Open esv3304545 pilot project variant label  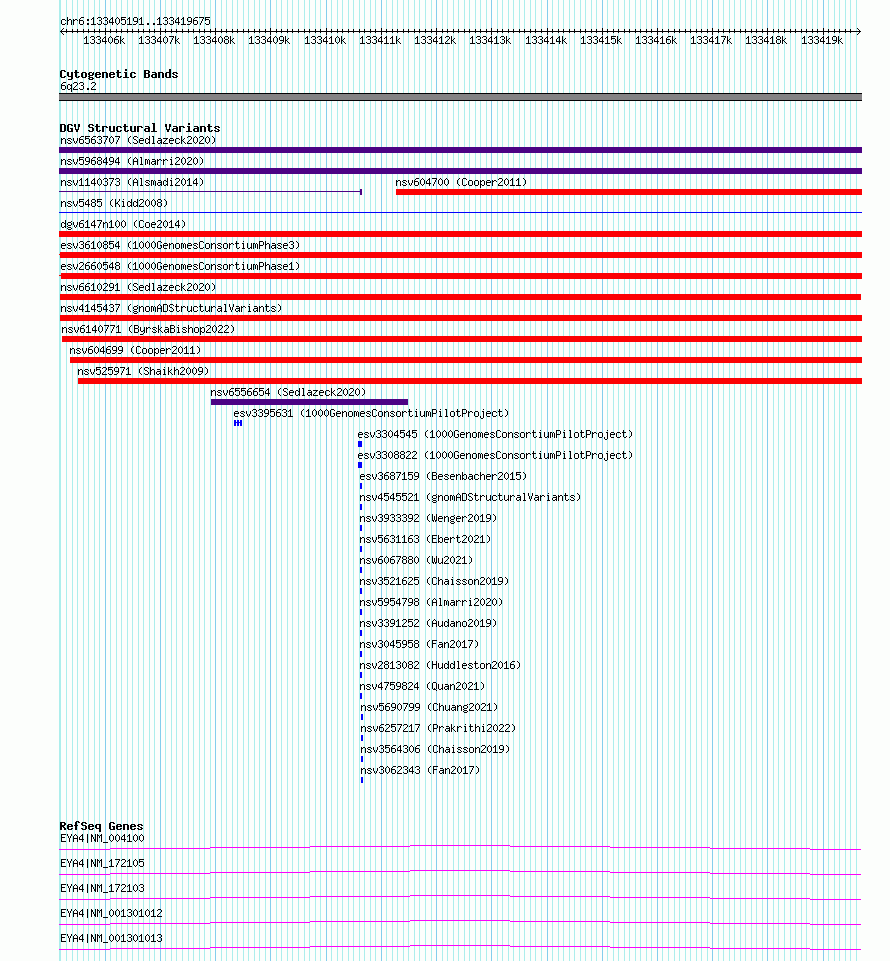pos(495,434)
